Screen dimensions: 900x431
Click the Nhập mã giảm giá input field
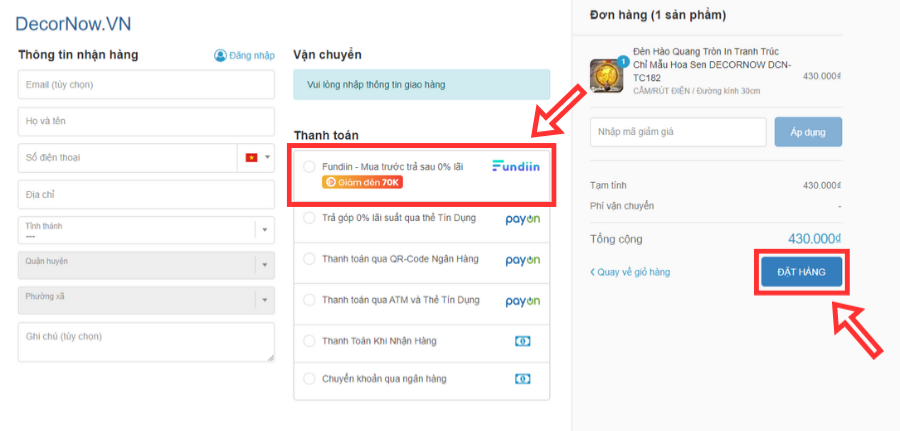[678, 132]
